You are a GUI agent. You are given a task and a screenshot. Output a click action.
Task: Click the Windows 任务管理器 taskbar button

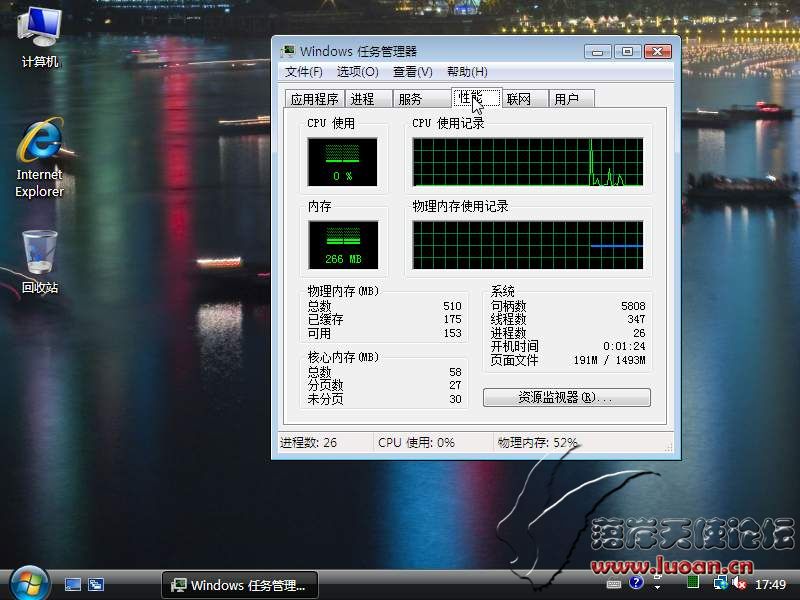pyautogui.click(x=240, y=585)
